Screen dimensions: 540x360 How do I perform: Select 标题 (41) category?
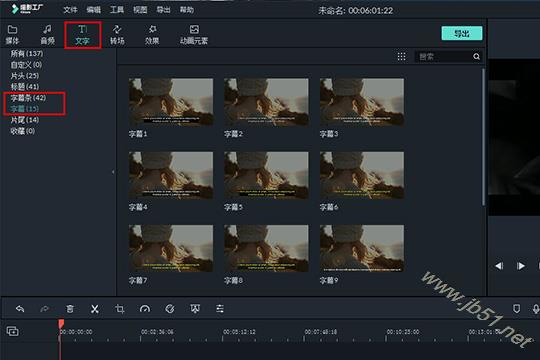(x=24, y=86)
